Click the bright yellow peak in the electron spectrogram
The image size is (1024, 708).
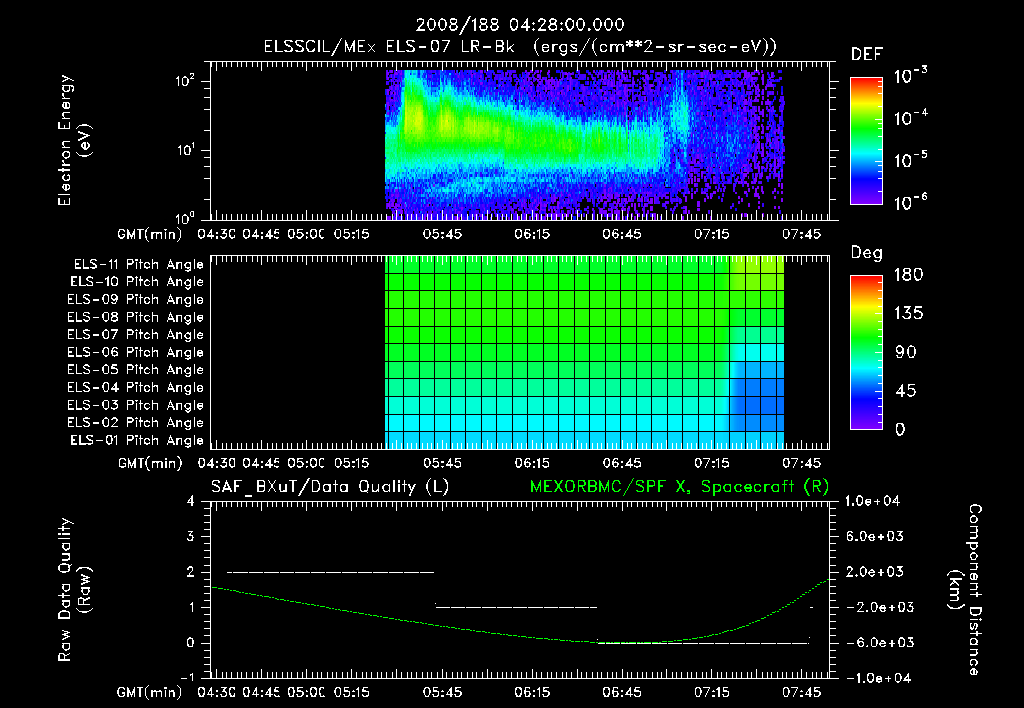pyautogui.click(x=413, y=116)
